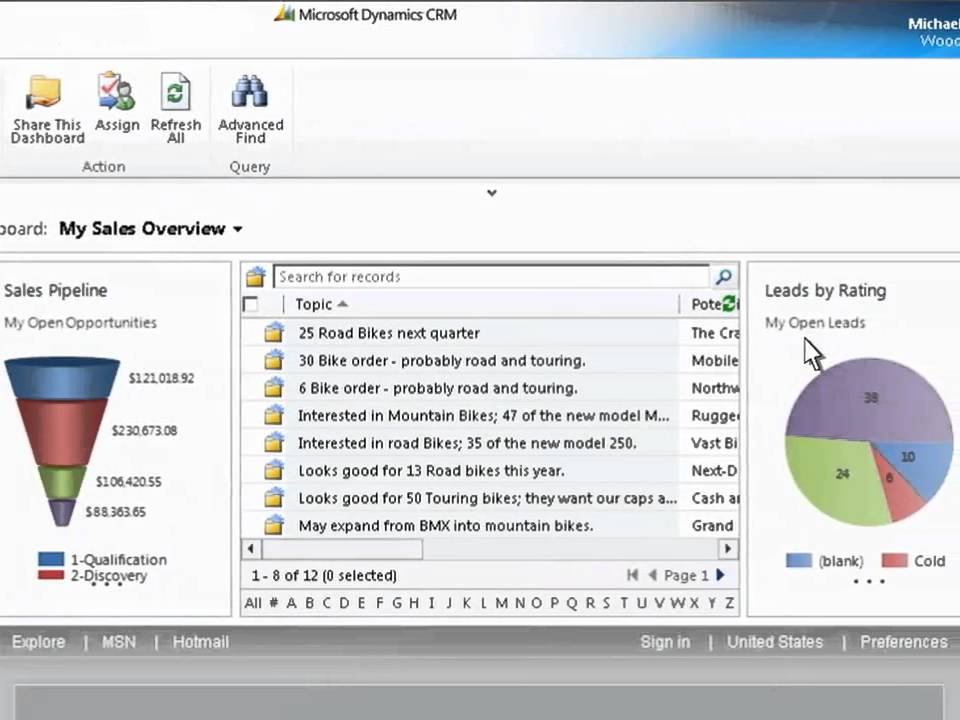Go to first page arrow icon
Viewport: 960px width, 720px height.
click(632, 575)
